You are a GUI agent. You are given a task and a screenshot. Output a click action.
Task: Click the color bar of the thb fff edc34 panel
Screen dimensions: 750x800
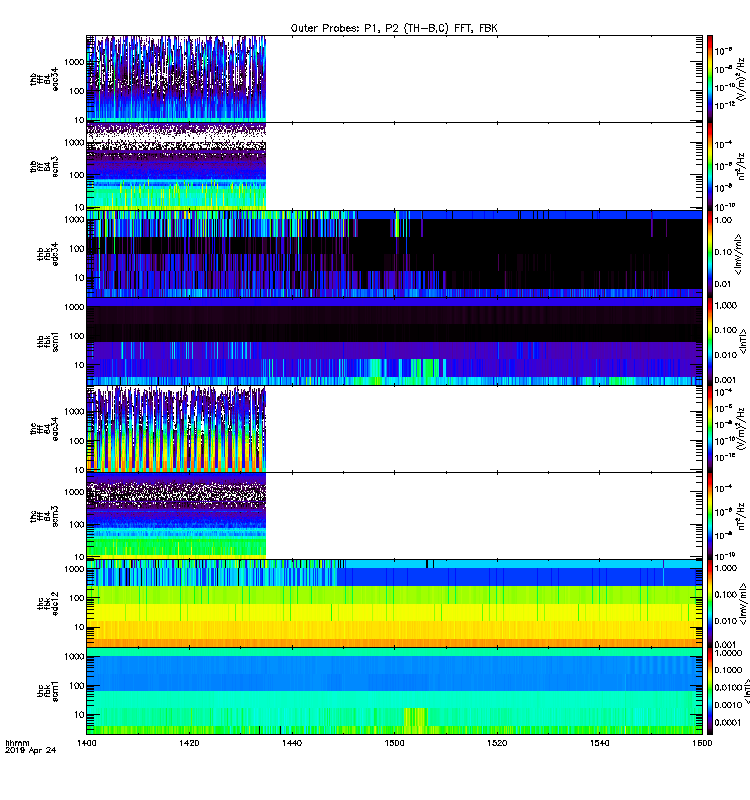pos(710,79)
